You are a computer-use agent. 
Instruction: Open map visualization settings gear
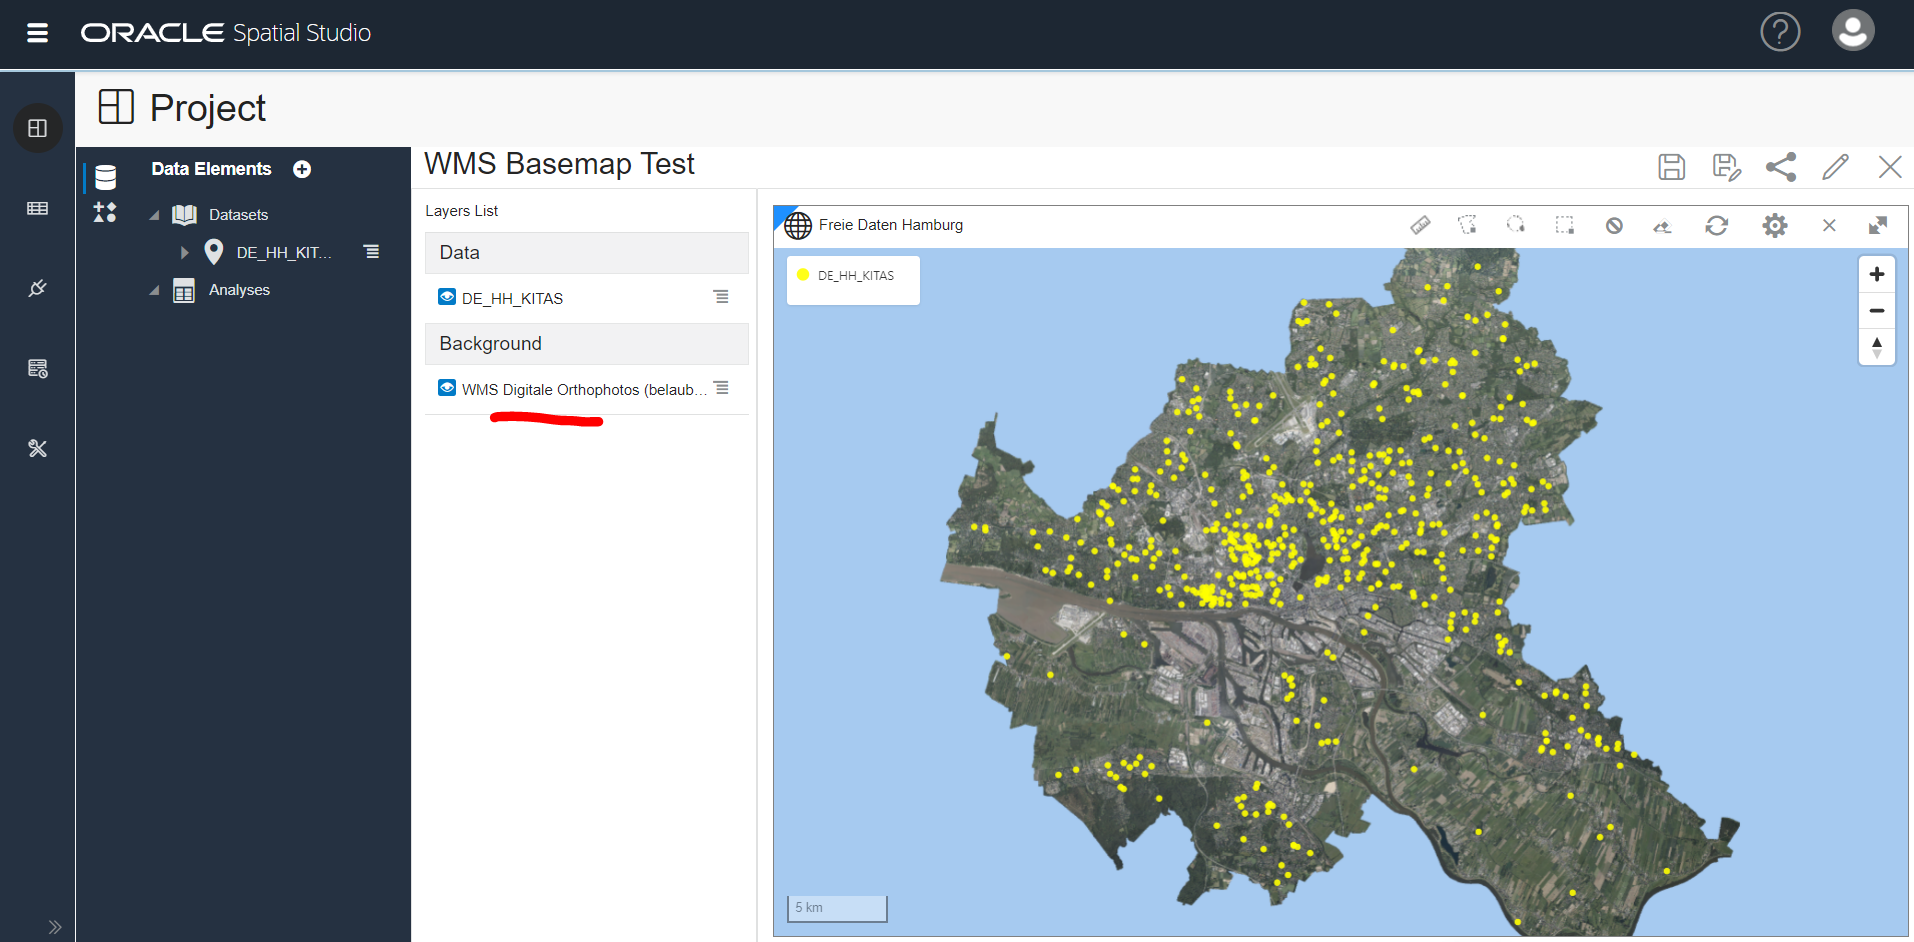pyautogui.click(x=1776, y=225)
